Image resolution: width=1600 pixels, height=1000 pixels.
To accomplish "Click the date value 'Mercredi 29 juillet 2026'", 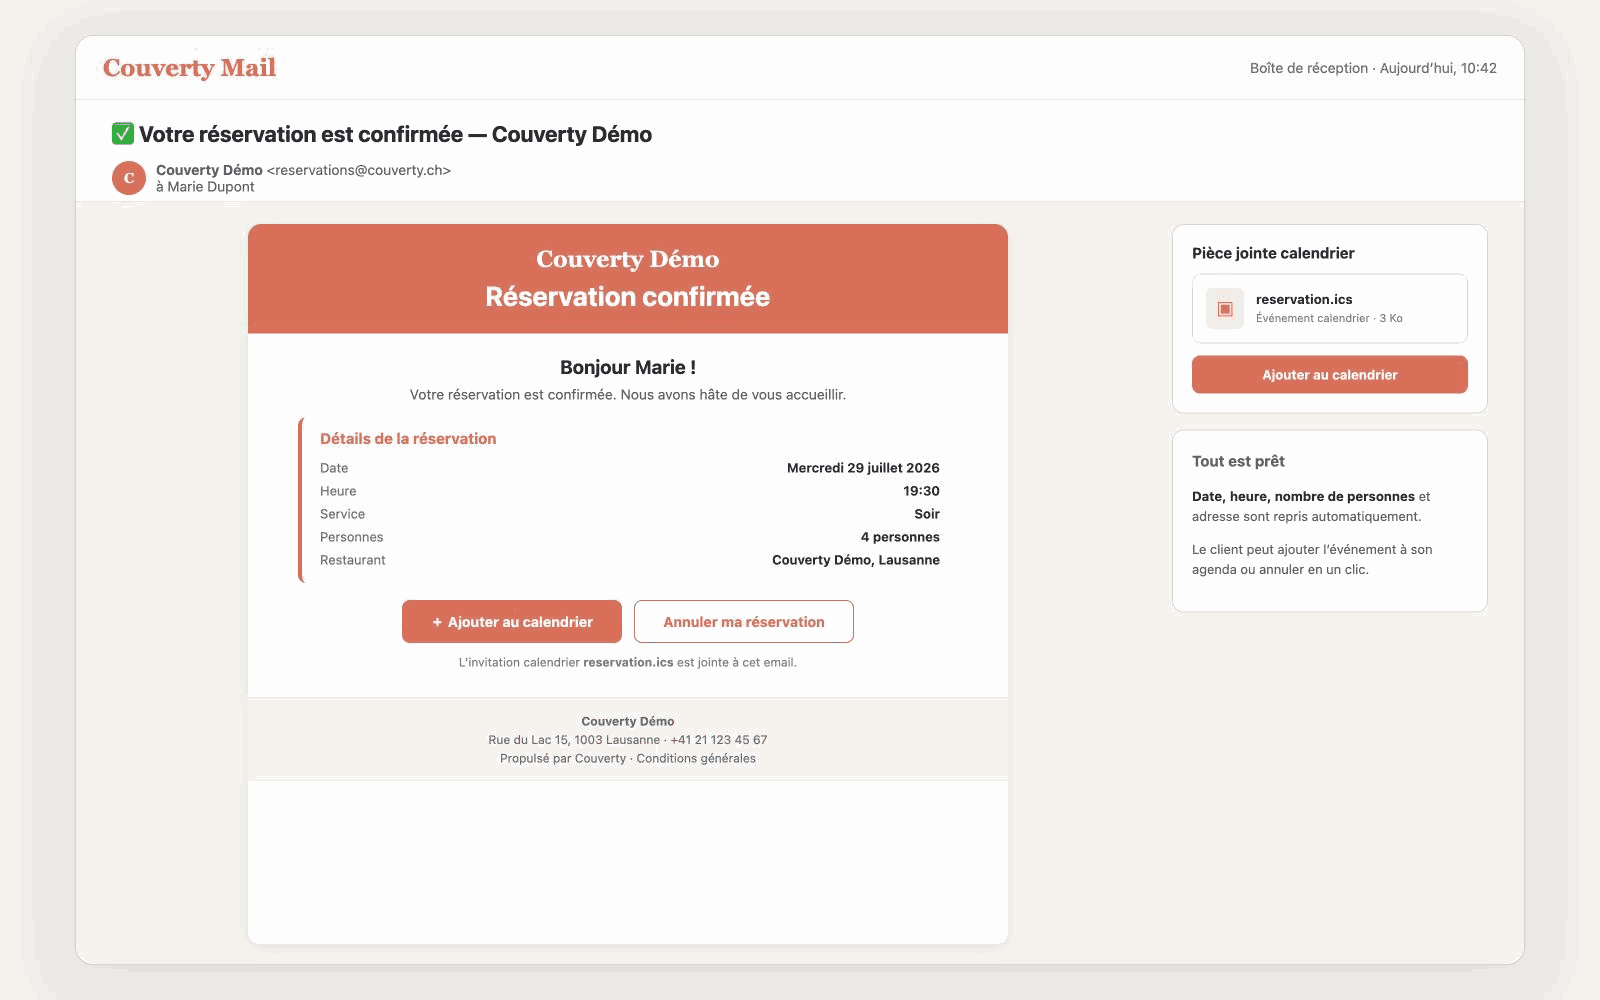I will click(863, 468).
